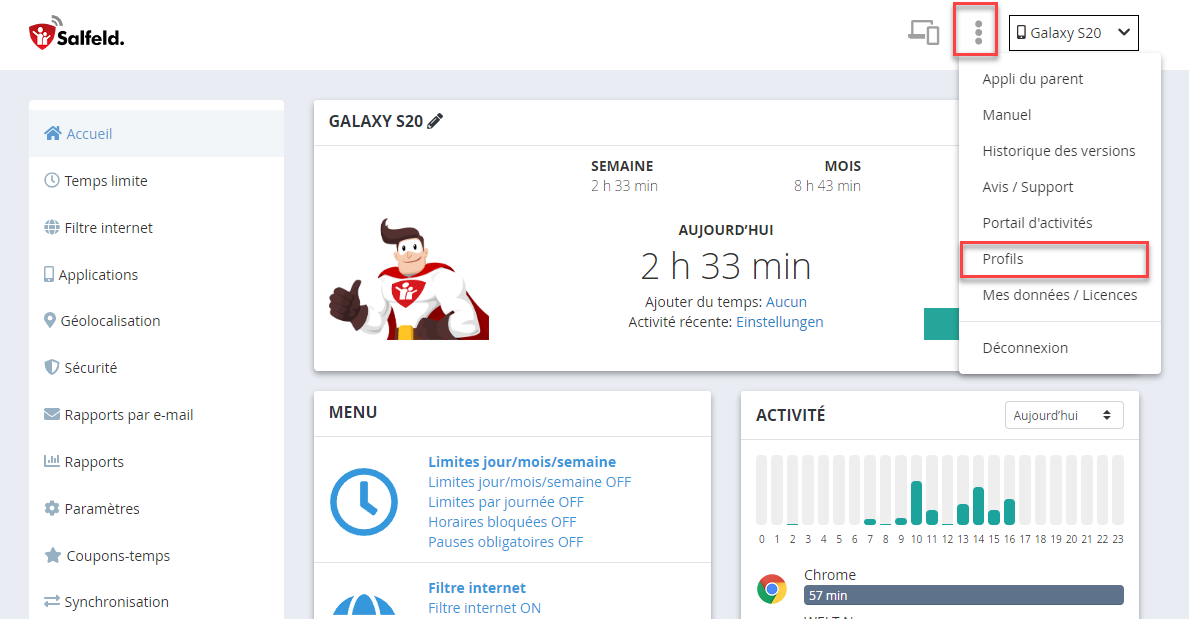Click Pauses obligatoires OFF link
This screenshot has width=1189, height=619.
pyautogui.click(x=506, y=542)
